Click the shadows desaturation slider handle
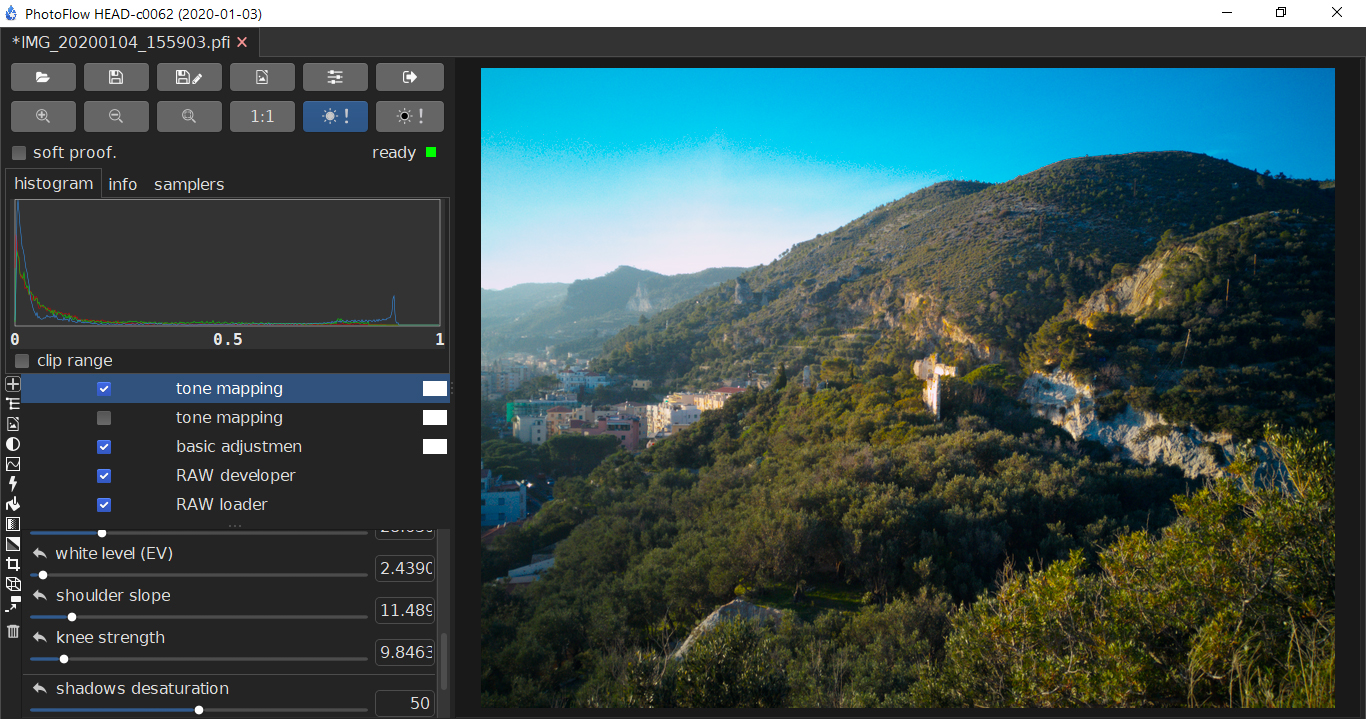 199,710
